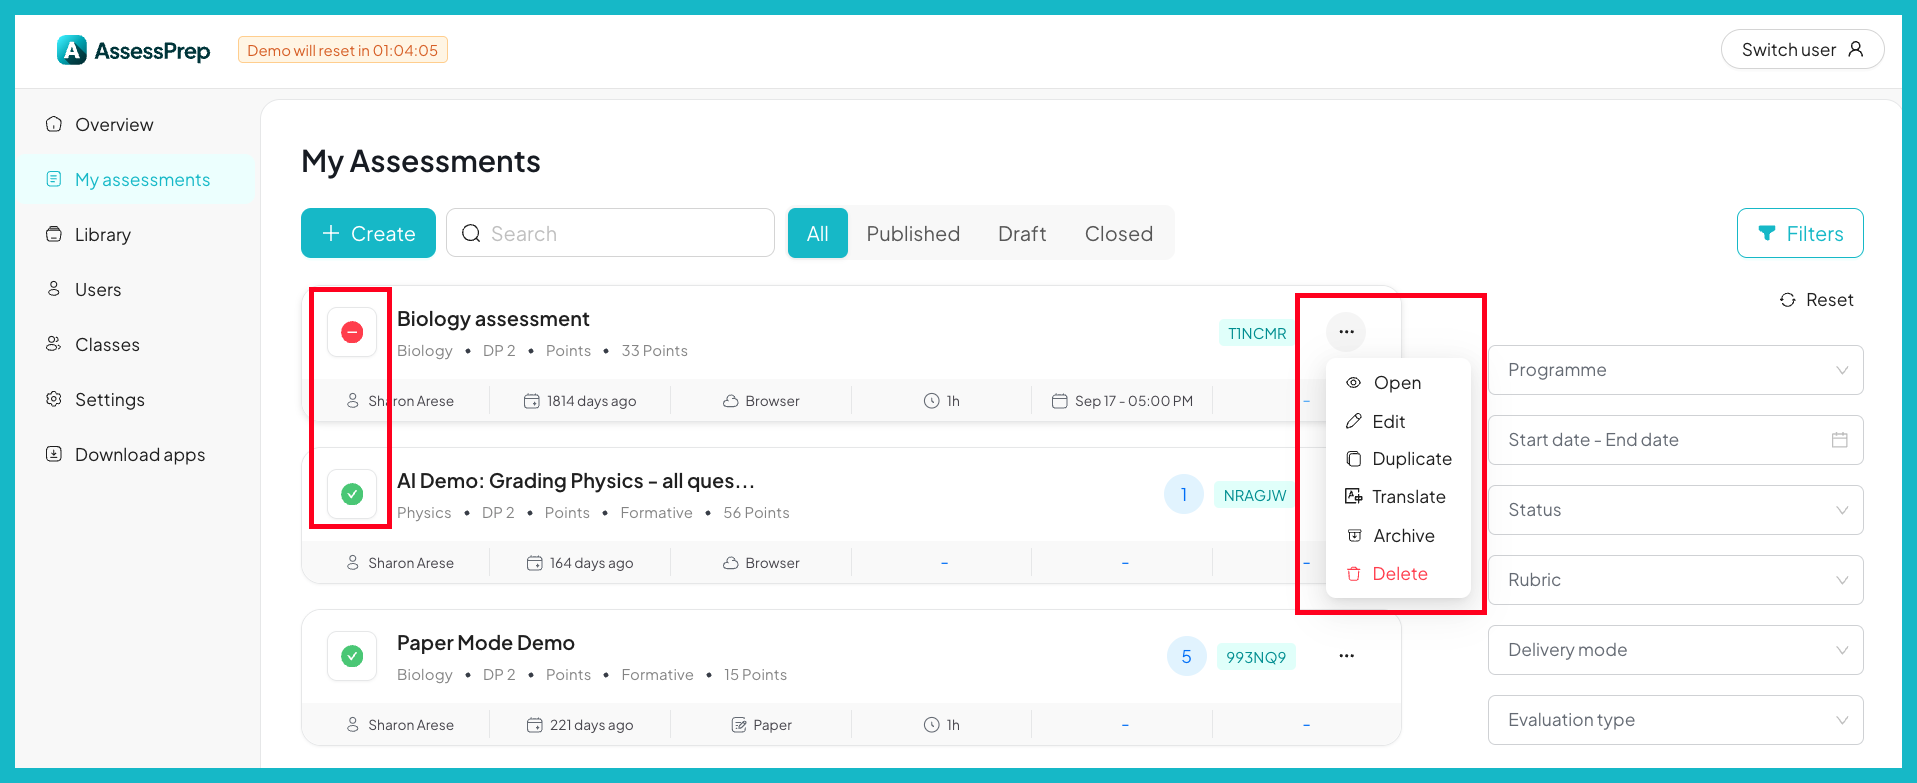Focus the Search input field

click(x=610, y=233)
